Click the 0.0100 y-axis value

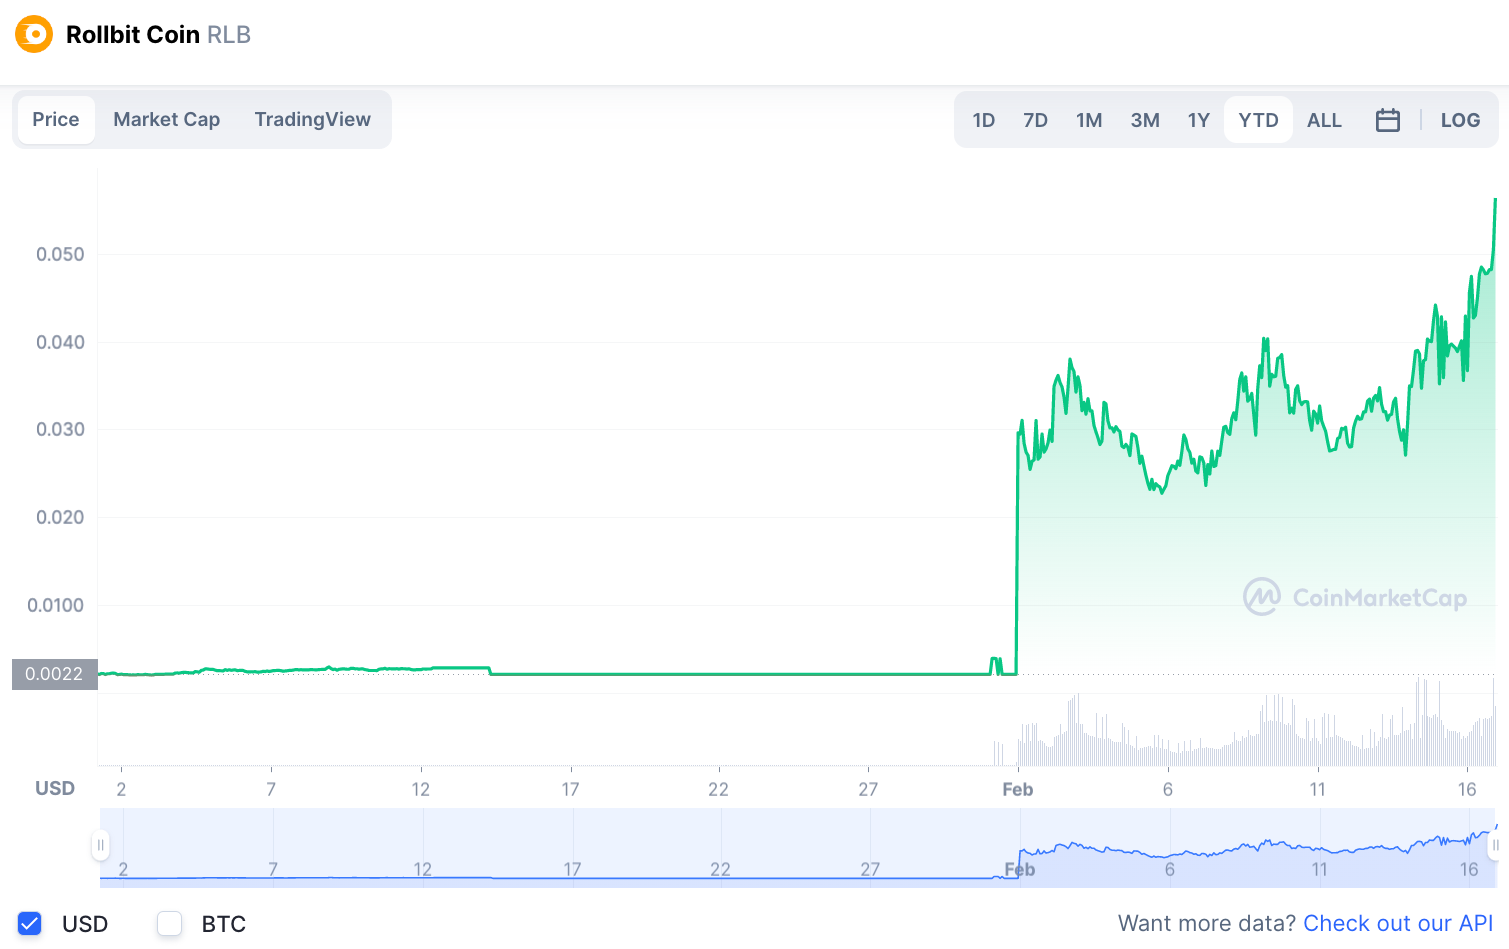pyautogui.click(x=56, y=605)
